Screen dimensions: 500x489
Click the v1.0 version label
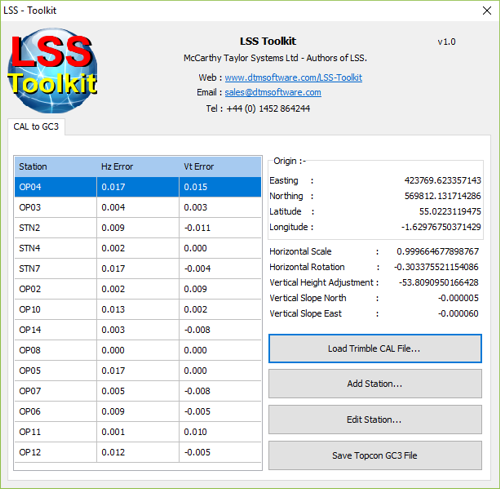pos(447,42)
